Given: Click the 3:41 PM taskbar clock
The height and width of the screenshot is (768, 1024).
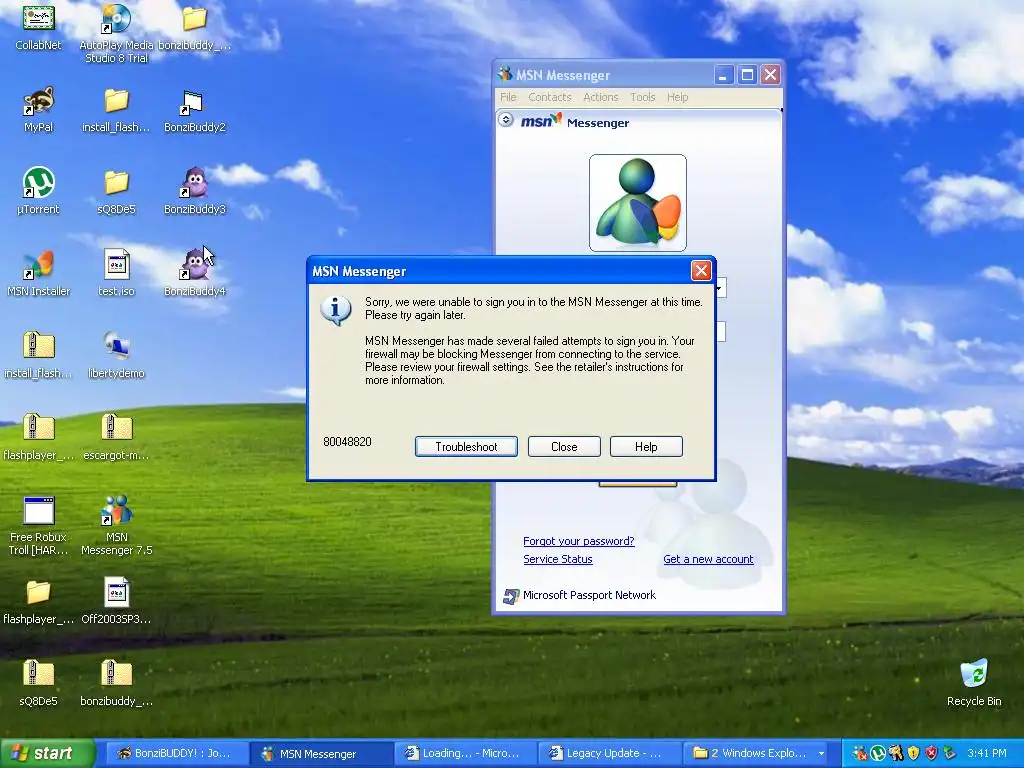Looking at the screenshot, I should click(987, 753).
